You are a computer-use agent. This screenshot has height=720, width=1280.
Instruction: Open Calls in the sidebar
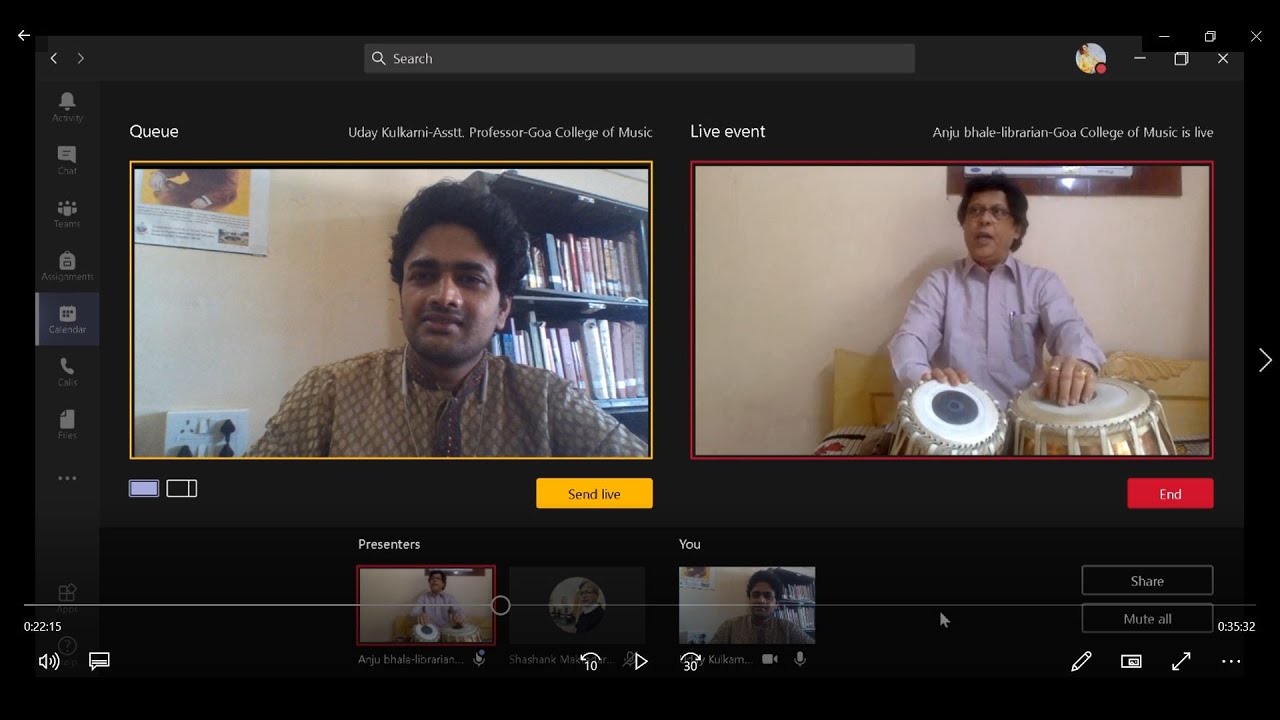point(67,372)
